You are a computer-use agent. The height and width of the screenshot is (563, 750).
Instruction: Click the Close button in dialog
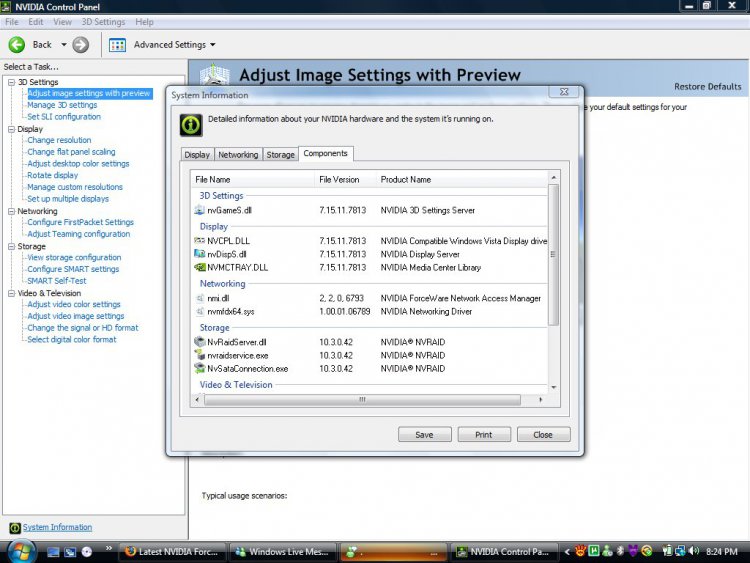point(543,434)
